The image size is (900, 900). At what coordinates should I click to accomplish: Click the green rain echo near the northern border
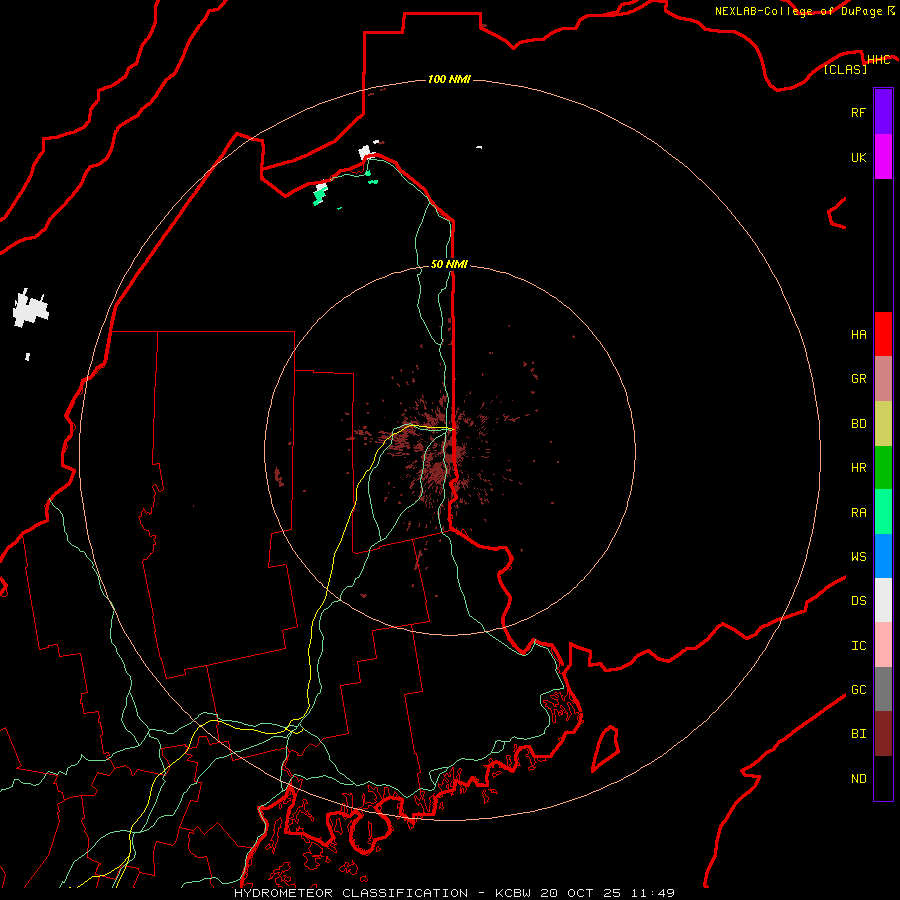coord(320,194)
